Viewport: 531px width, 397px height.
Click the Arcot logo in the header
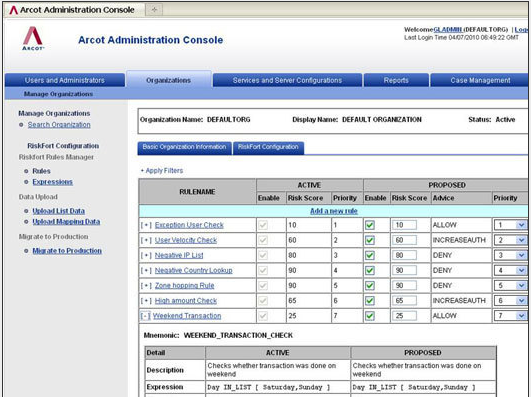(x=33, y=38)
